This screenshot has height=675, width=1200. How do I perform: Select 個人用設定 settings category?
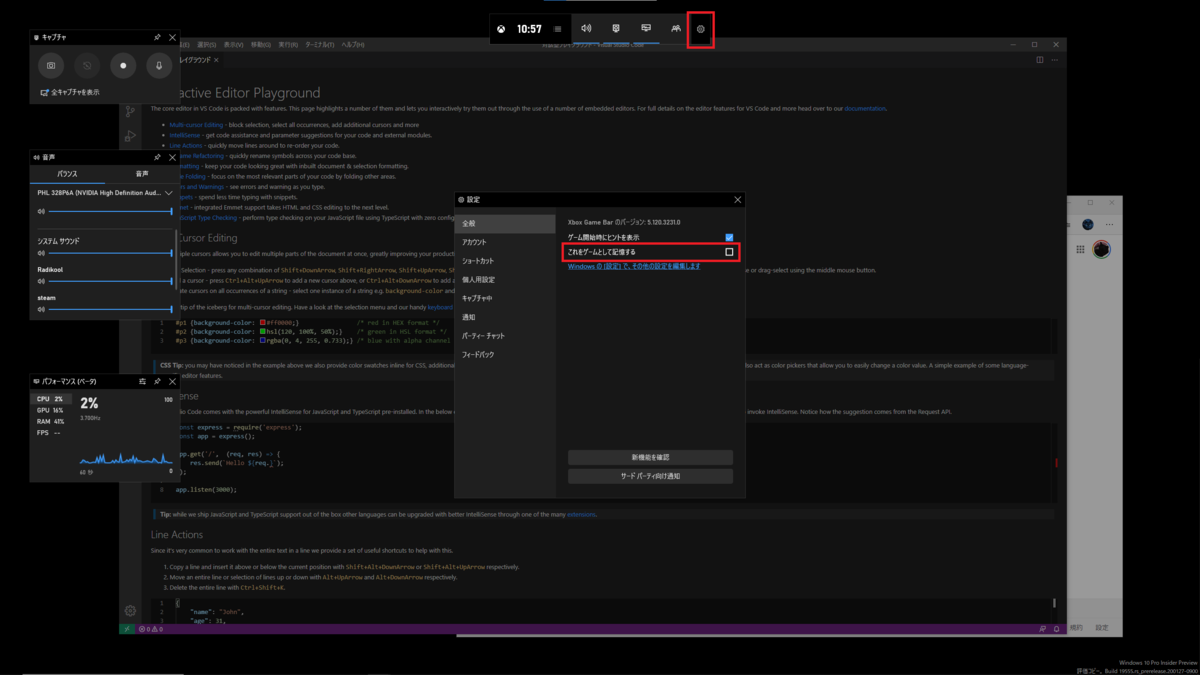[505, 280]
